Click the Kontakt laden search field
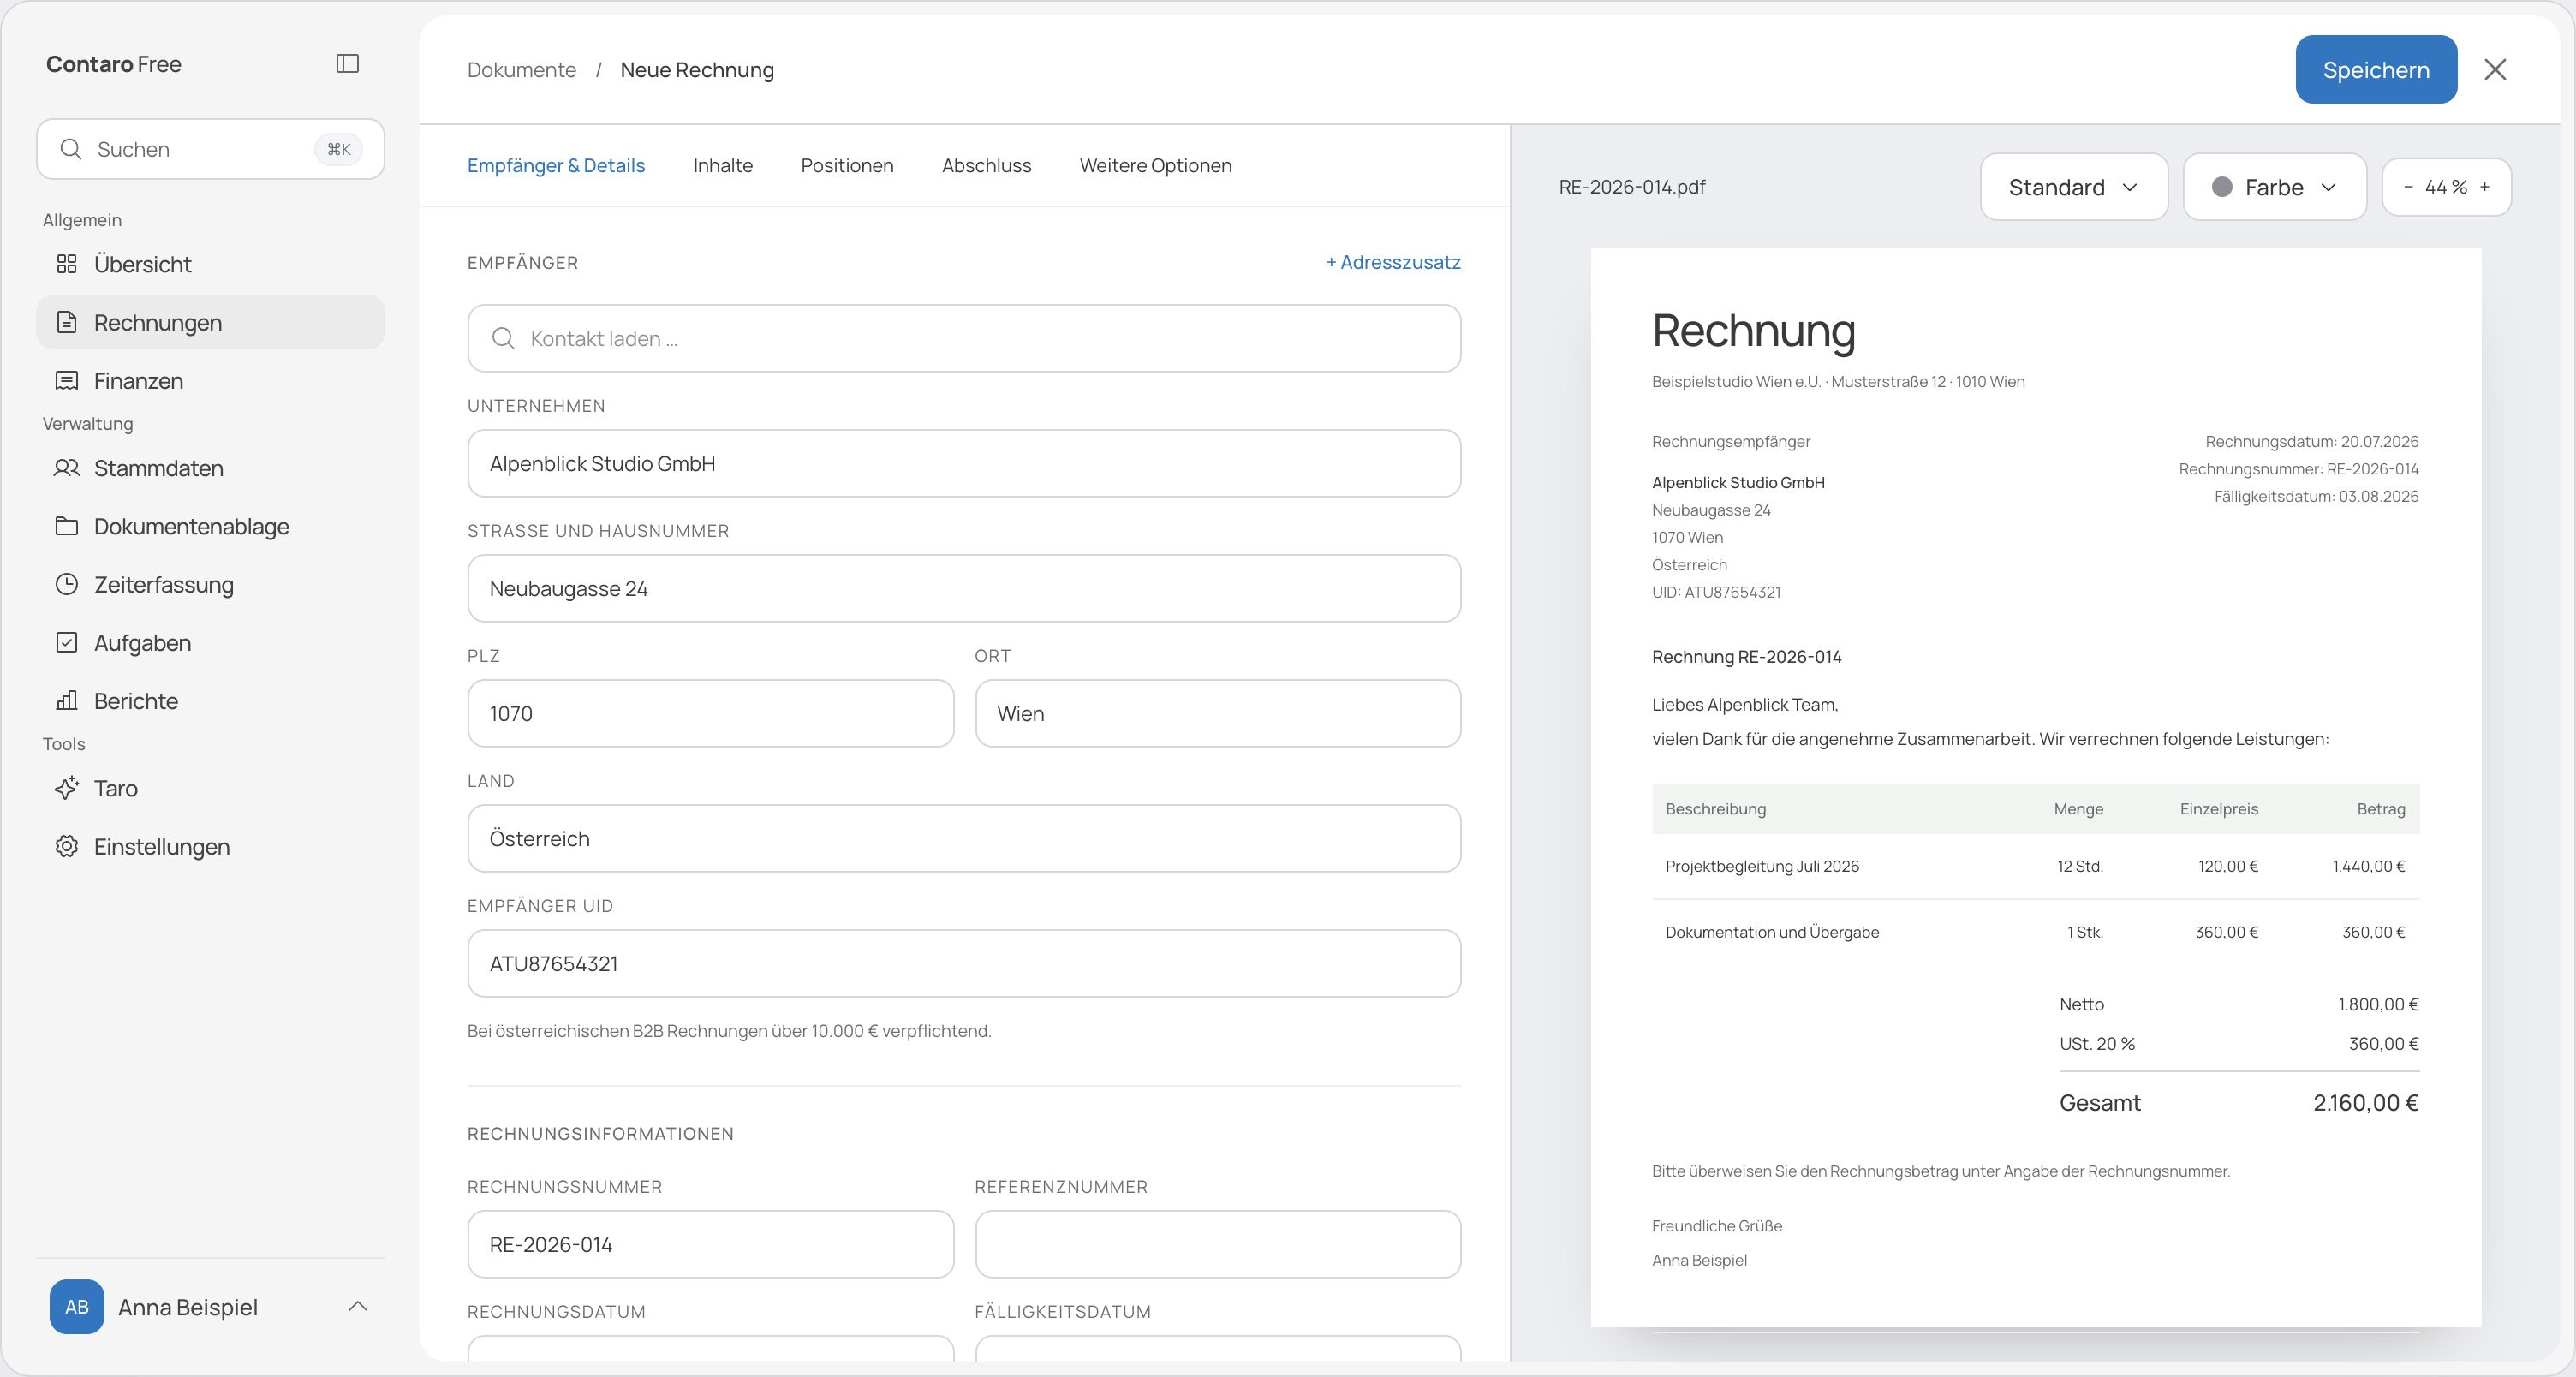The height and width of the screenshot is (1377, 2576). pos(964,338)
